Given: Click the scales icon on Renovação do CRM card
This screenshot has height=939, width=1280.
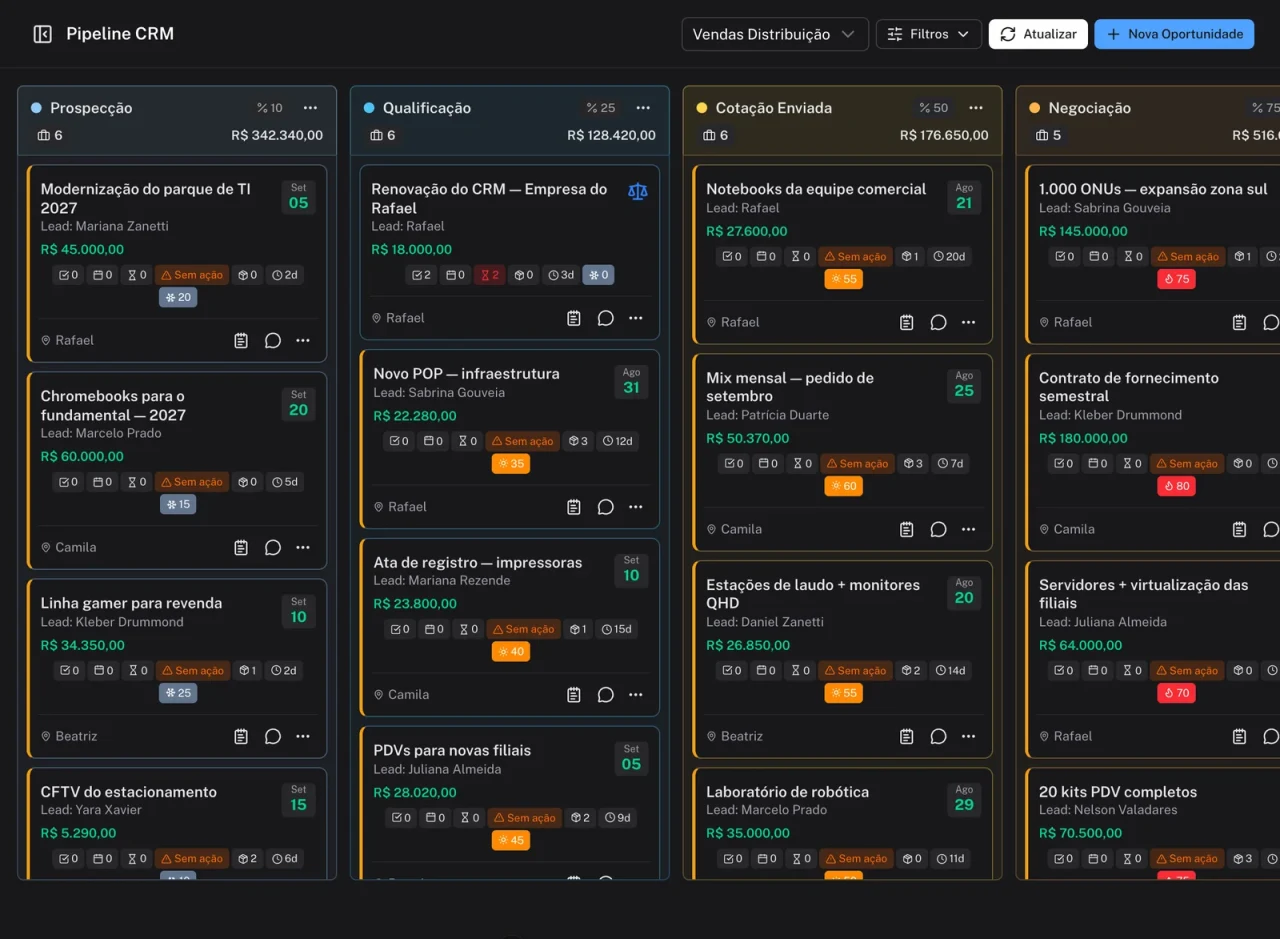Looking at the screenshot, I should 637,191.
